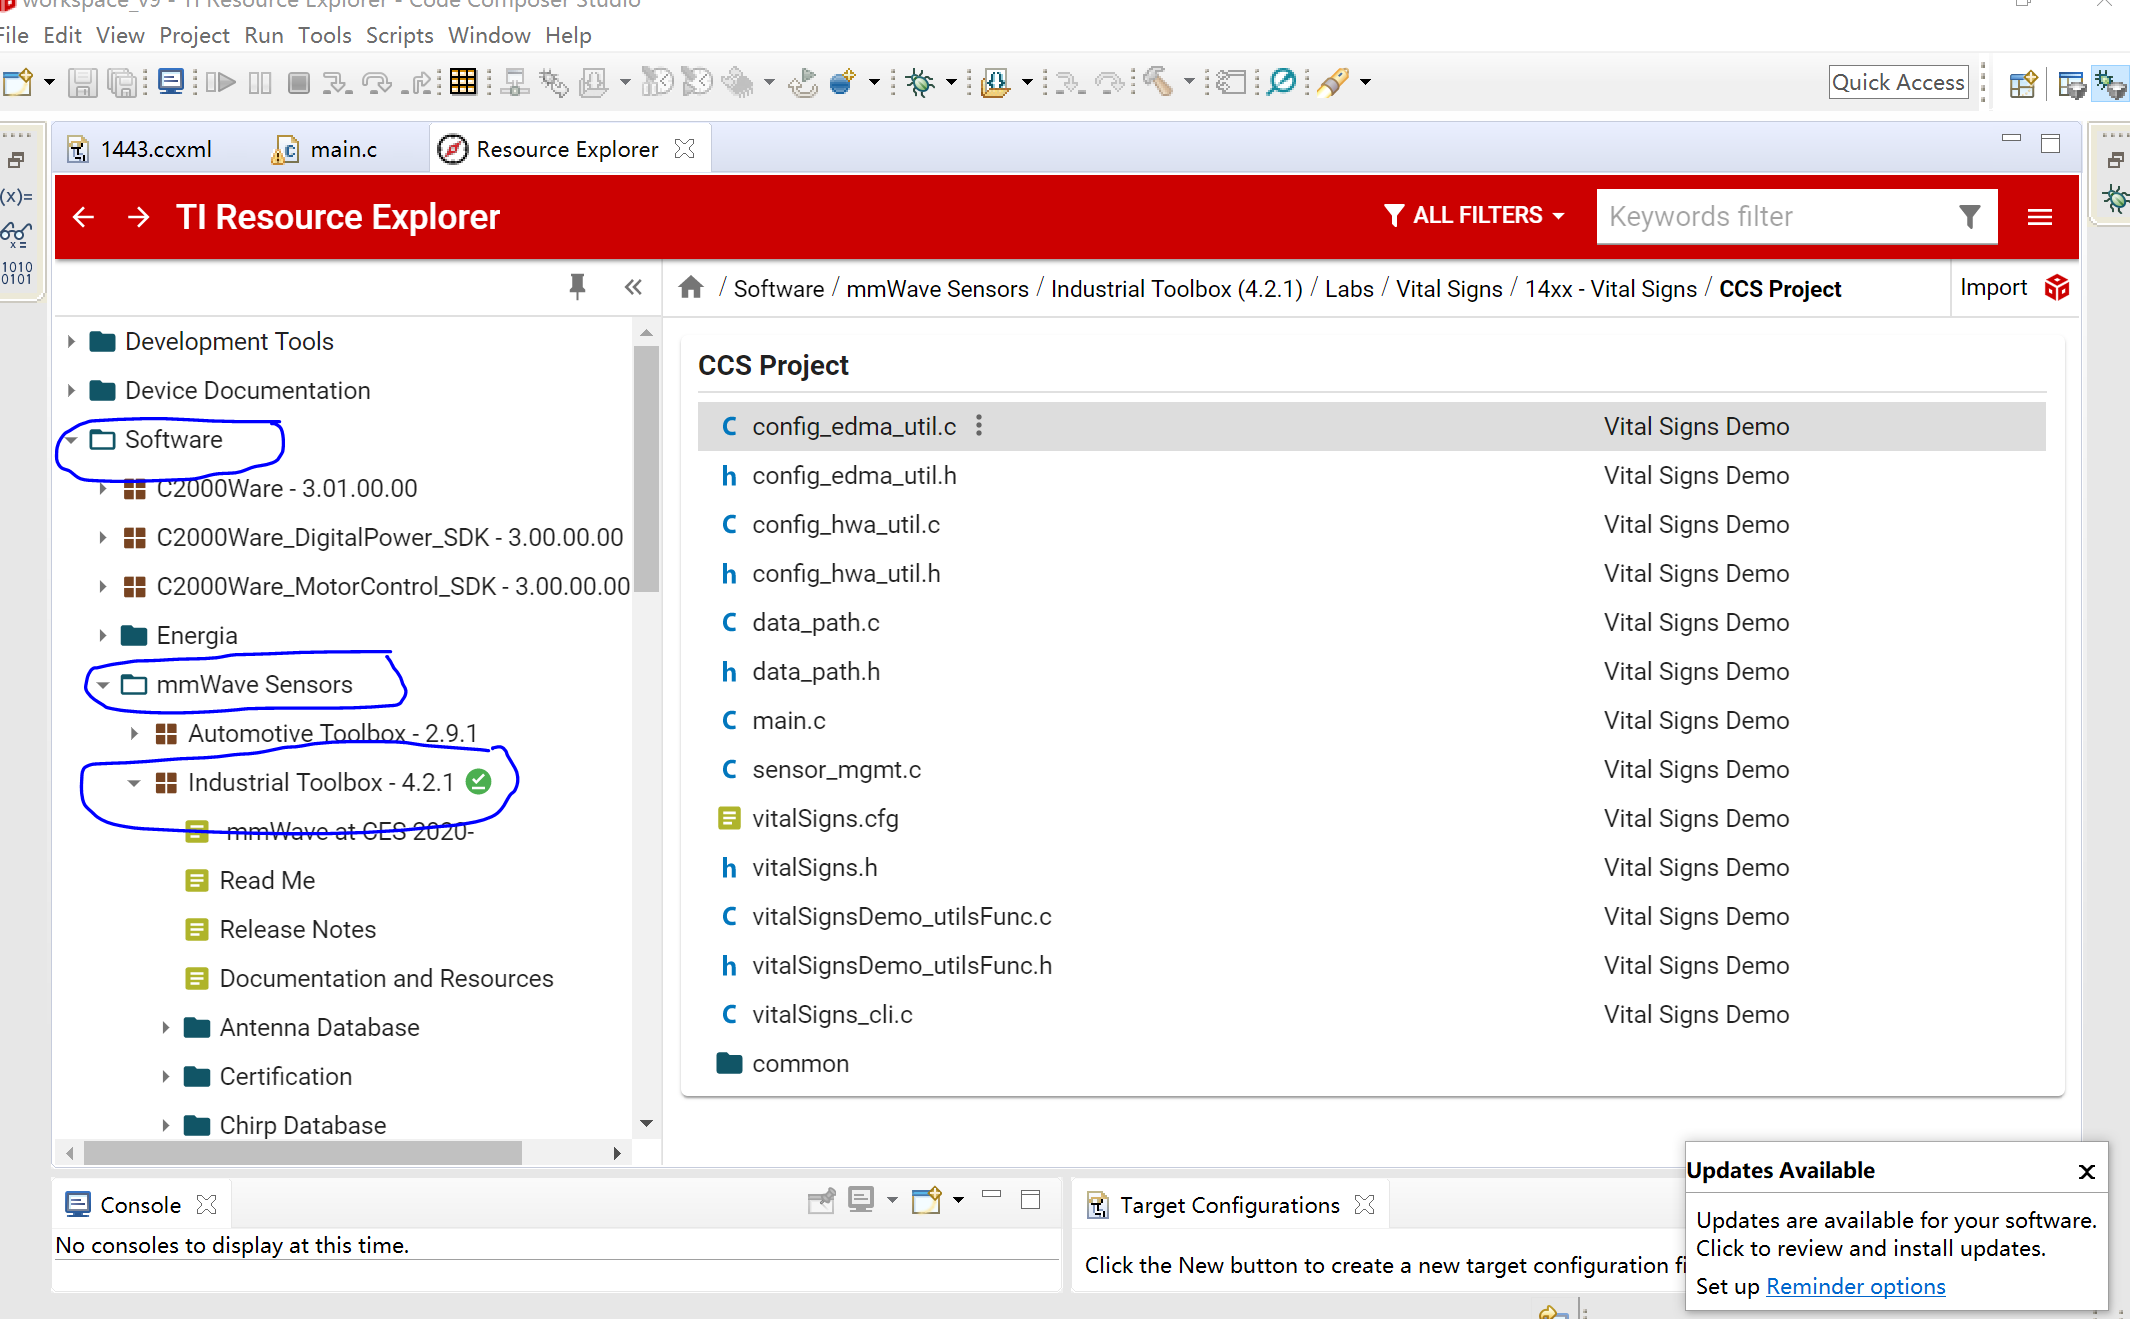Image resolution: width=2130 pixels, height=1319 pixels.
Task: Expand the Certification folder
Action: (166, 1076)
